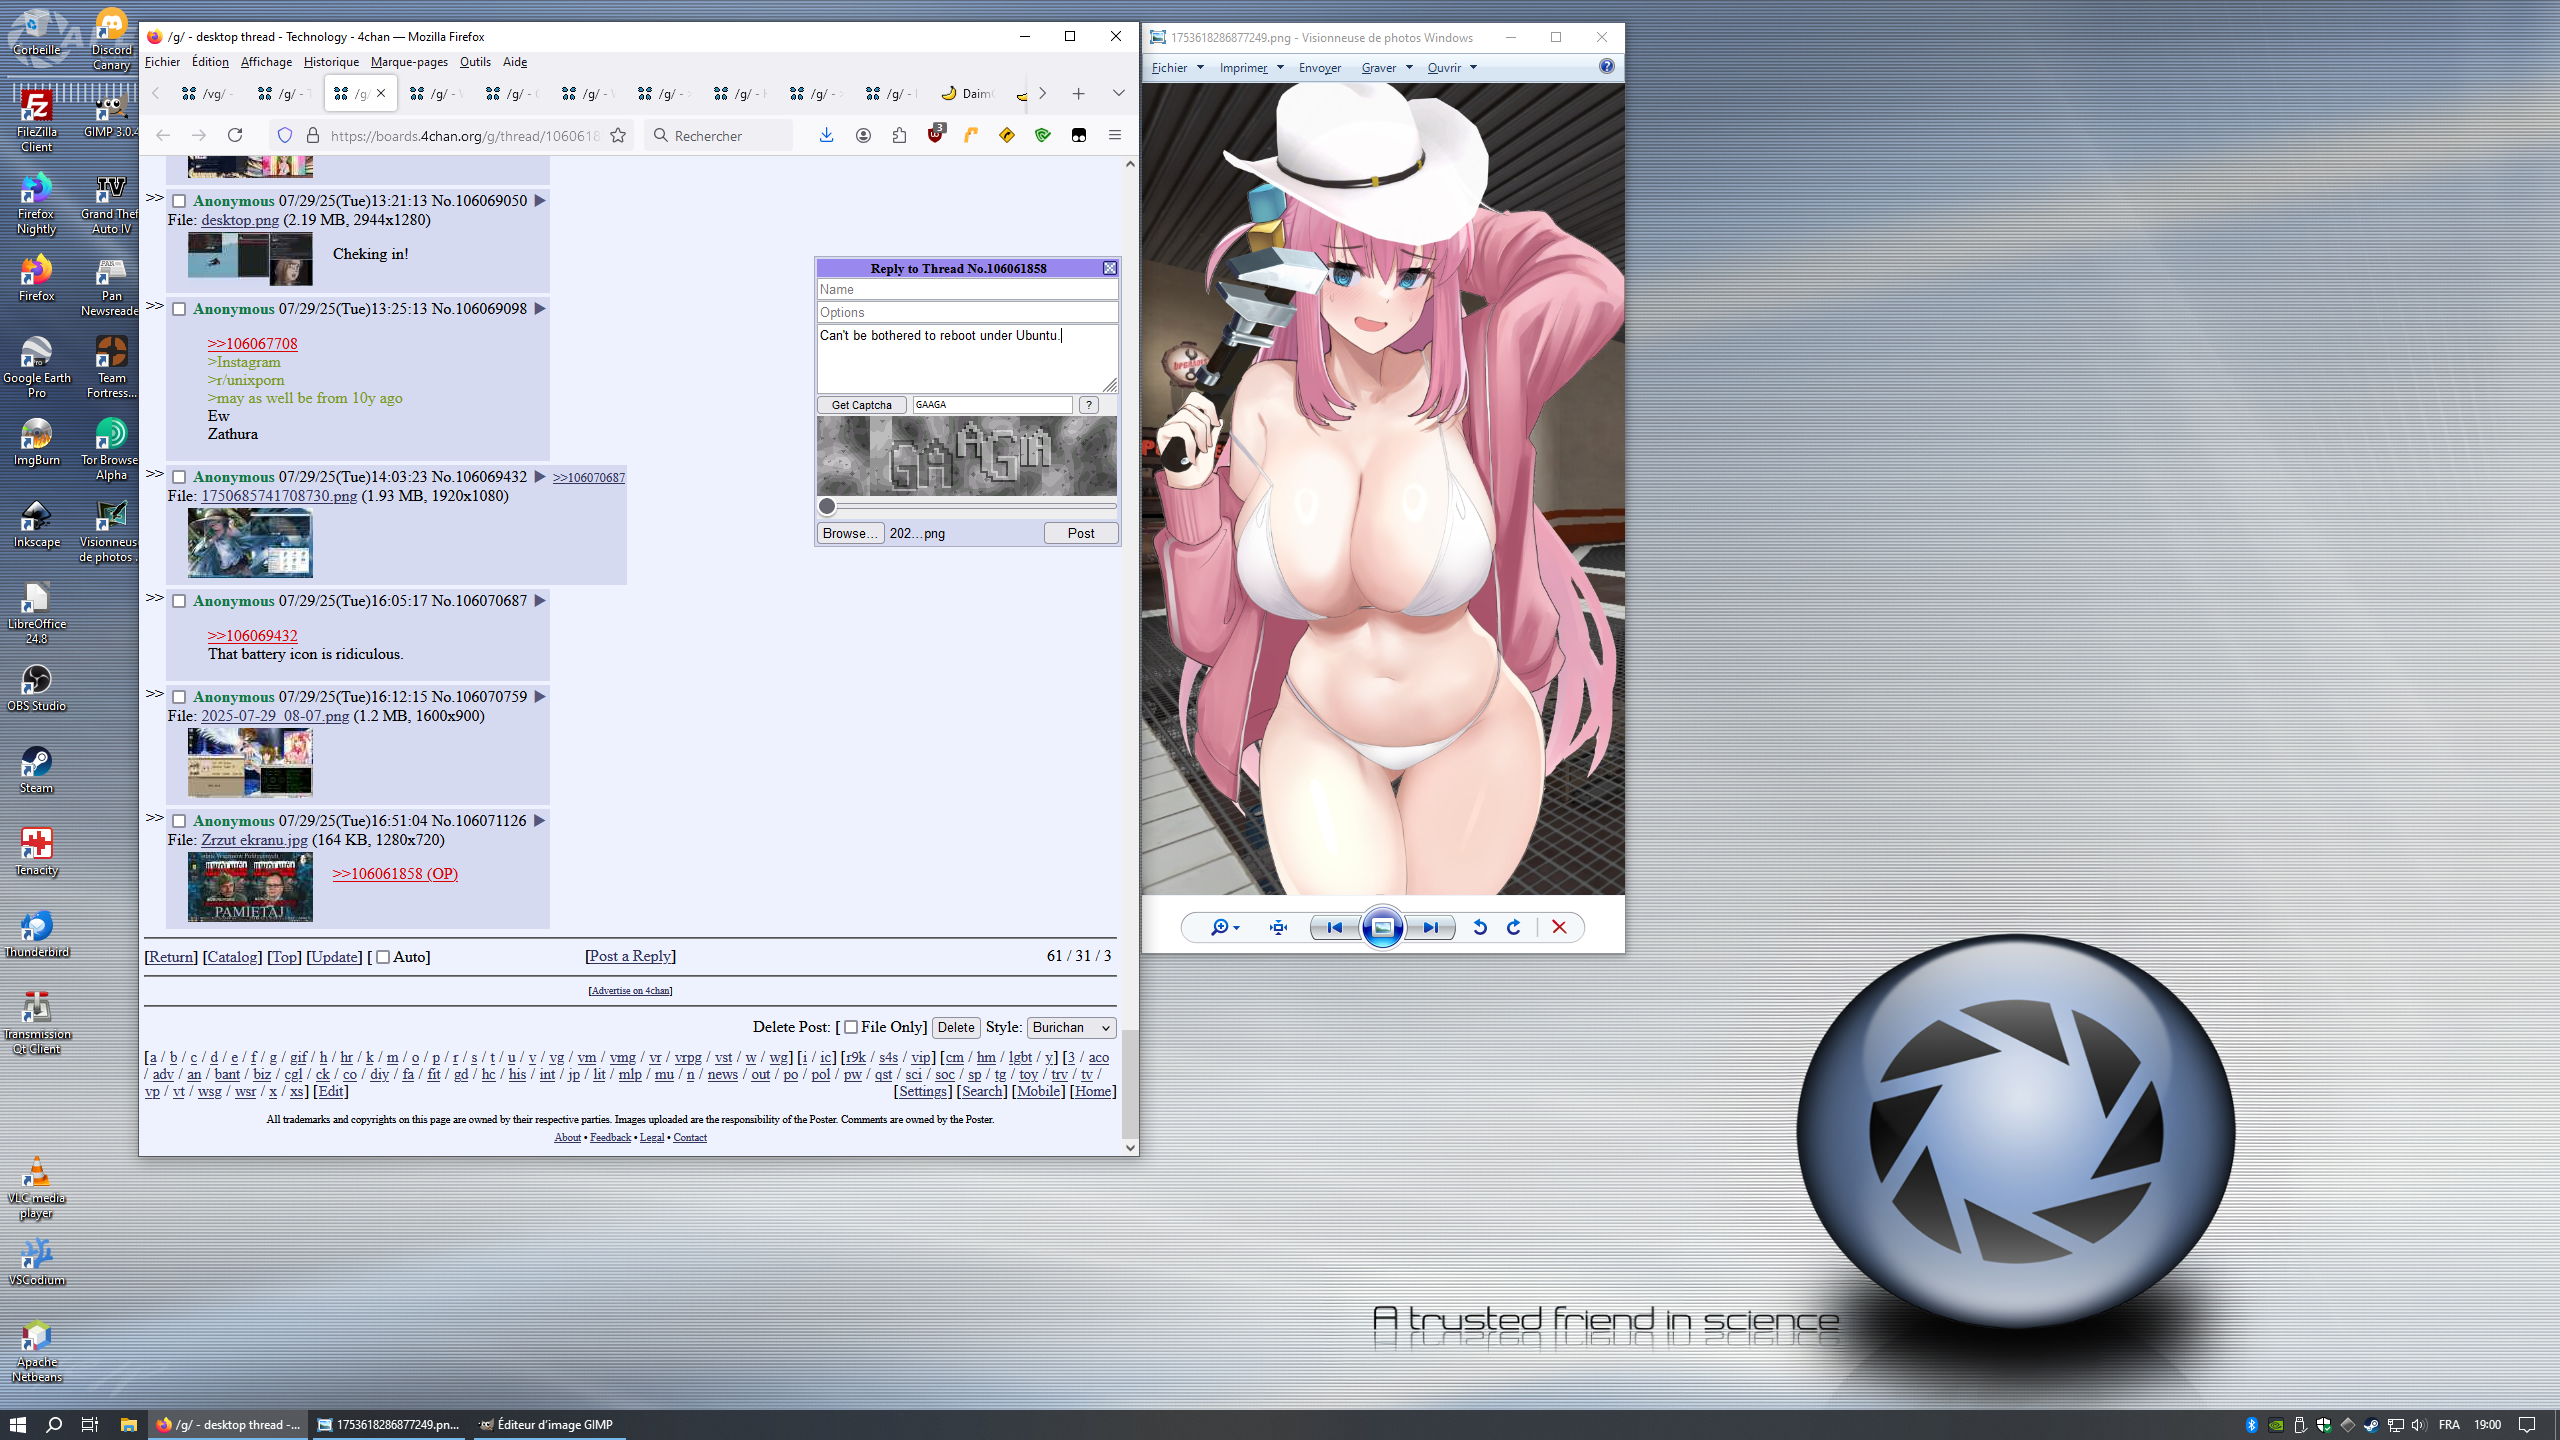Open FileZilla Client desktop icon
Screen dimensions: 2560x1440
click(36, 122)
